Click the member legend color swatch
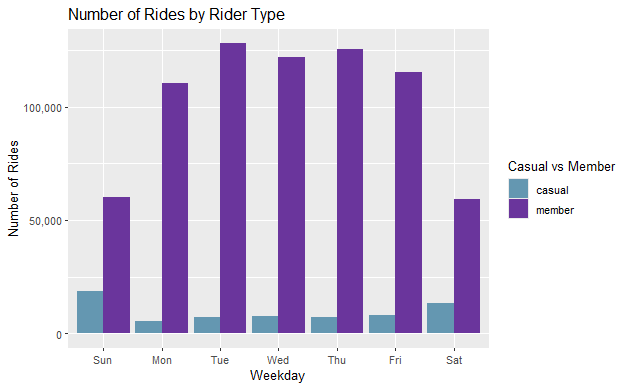The width and height of the screenshot is (629, 389). click(518, 209)
